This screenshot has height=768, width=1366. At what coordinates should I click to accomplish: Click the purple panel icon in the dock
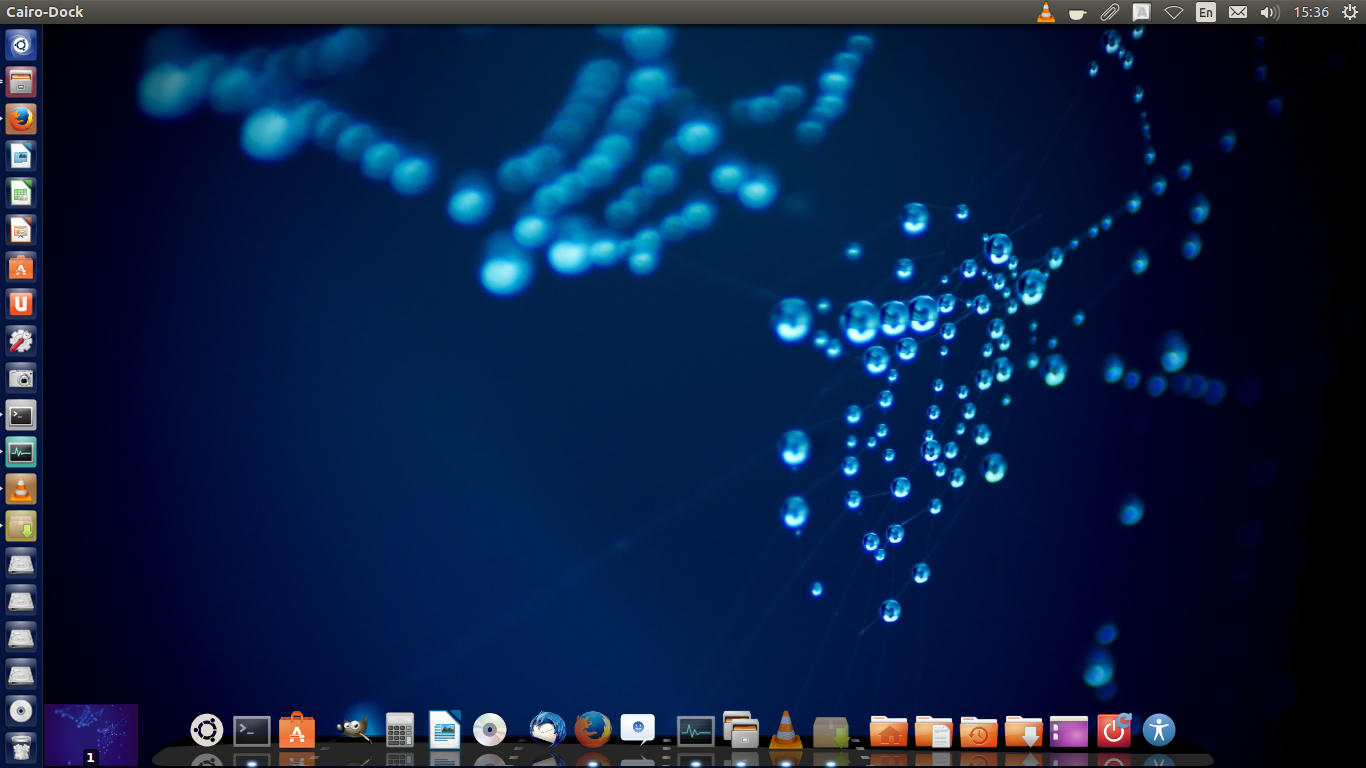click(x=1069, y=731)
